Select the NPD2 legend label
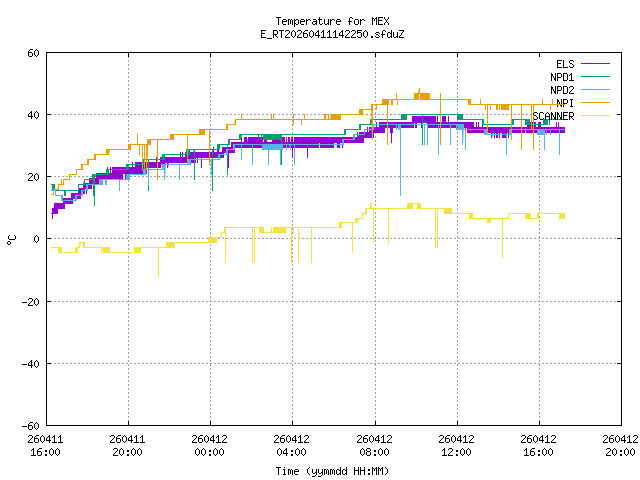 click(562, 90)
